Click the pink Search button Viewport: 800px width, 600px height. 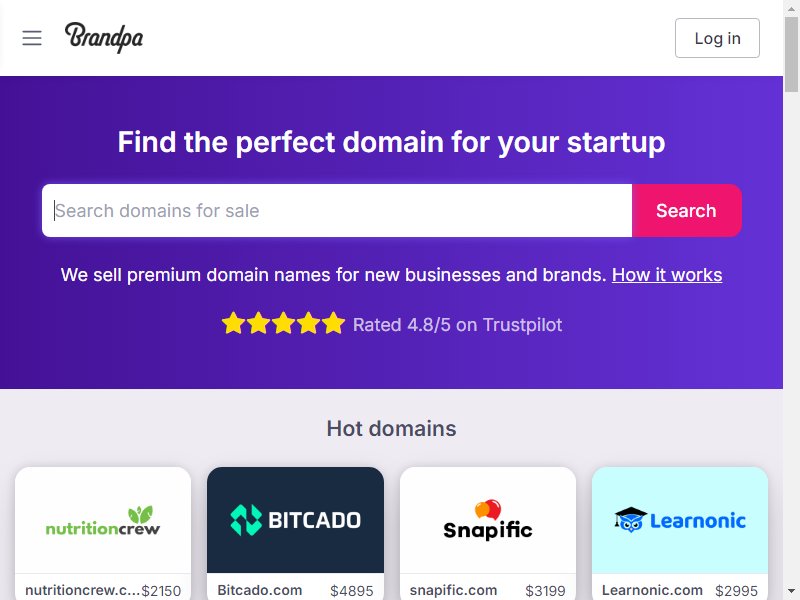pyautogui.click(x=686, y=211)
